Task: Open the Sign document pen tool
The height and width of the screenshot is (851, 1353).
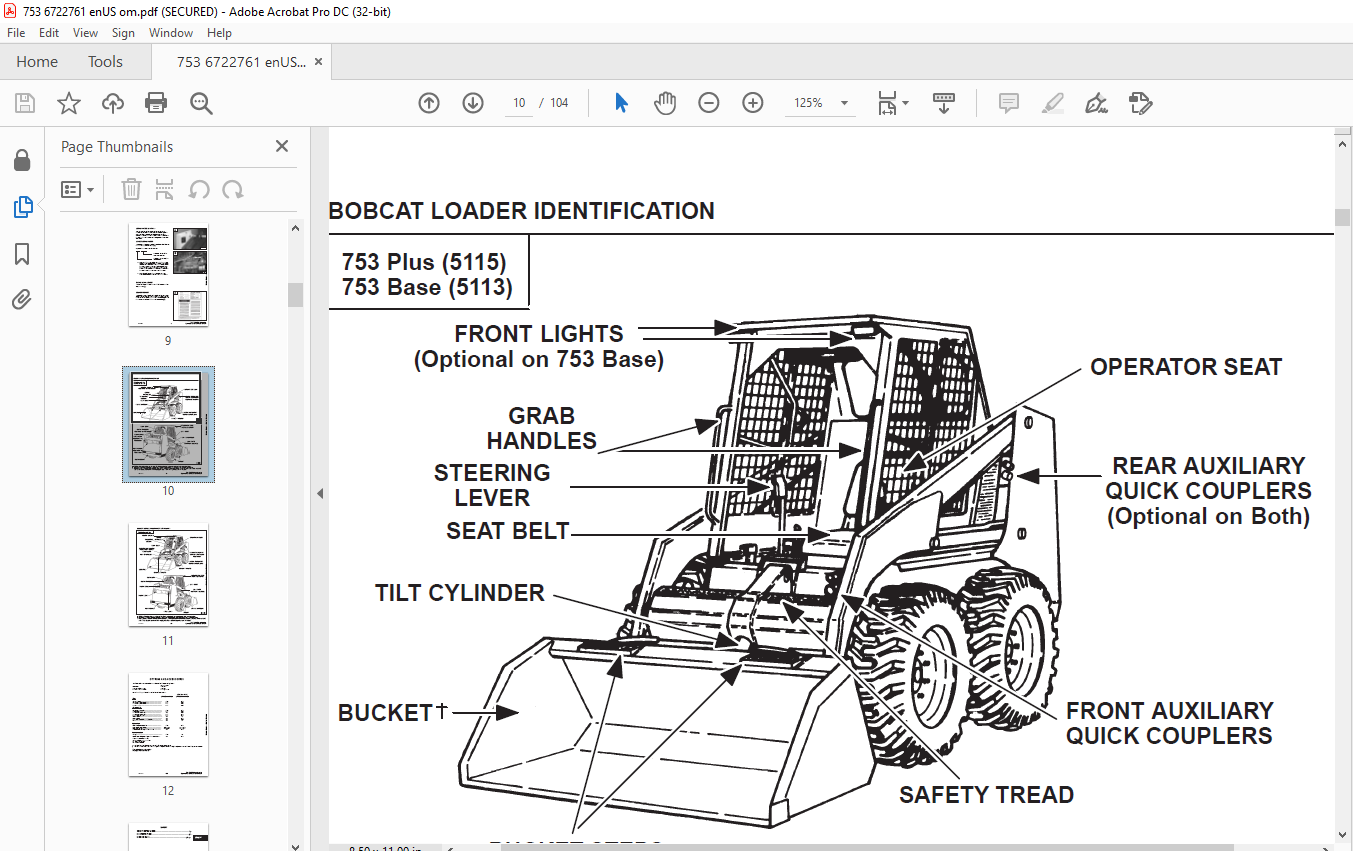Action: pyautogui.click(x=1097, y=103)
